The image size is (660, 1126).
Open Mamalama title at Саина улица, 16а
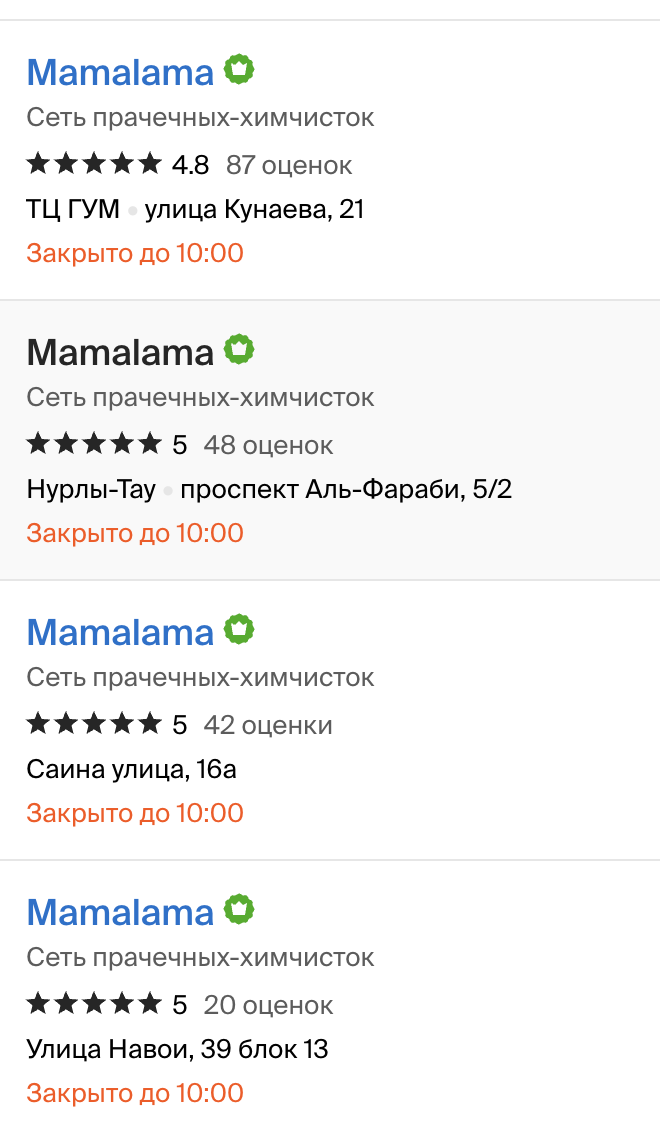(120, 632)
